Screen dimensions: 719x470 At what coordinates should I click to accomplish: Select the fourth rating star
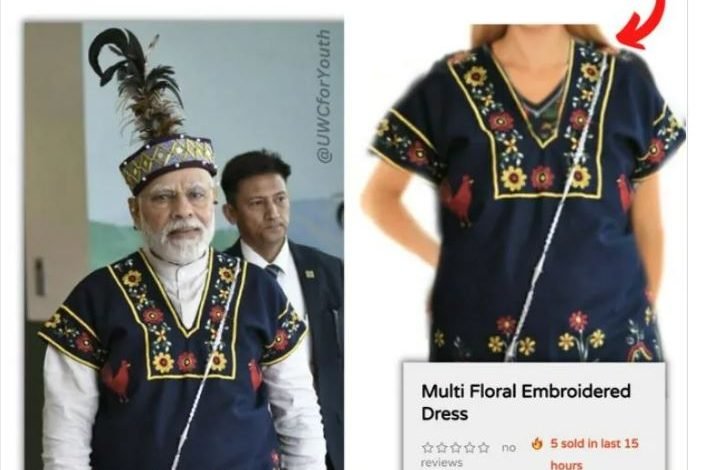pos(469,447)
